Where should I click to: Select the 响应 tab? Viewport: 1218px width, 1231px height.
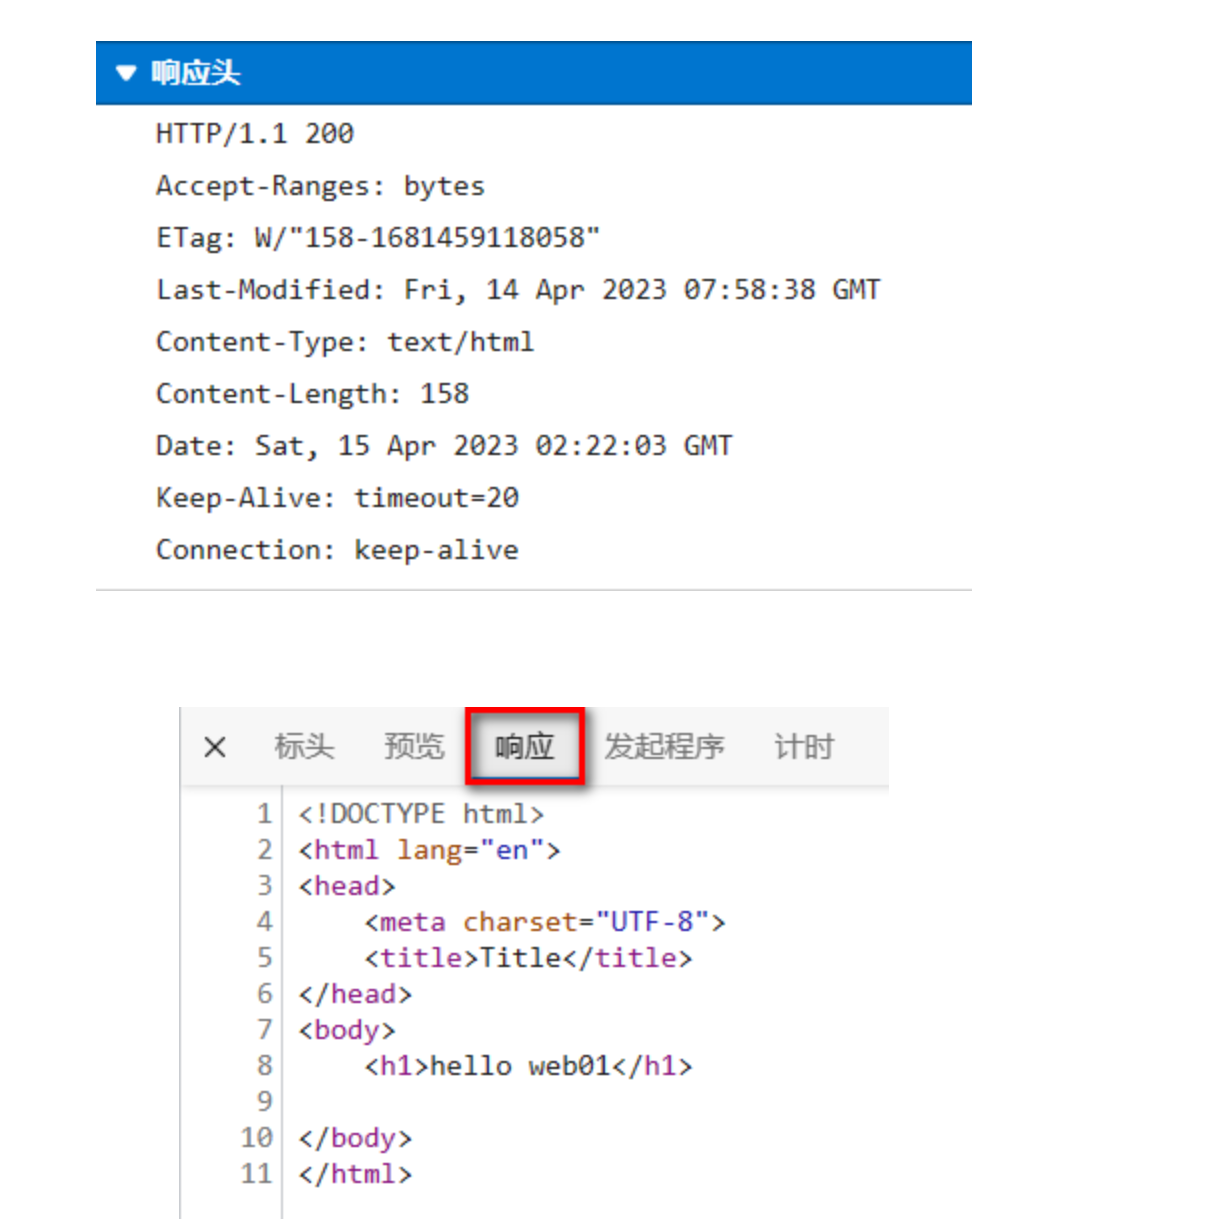click(524, 747)
